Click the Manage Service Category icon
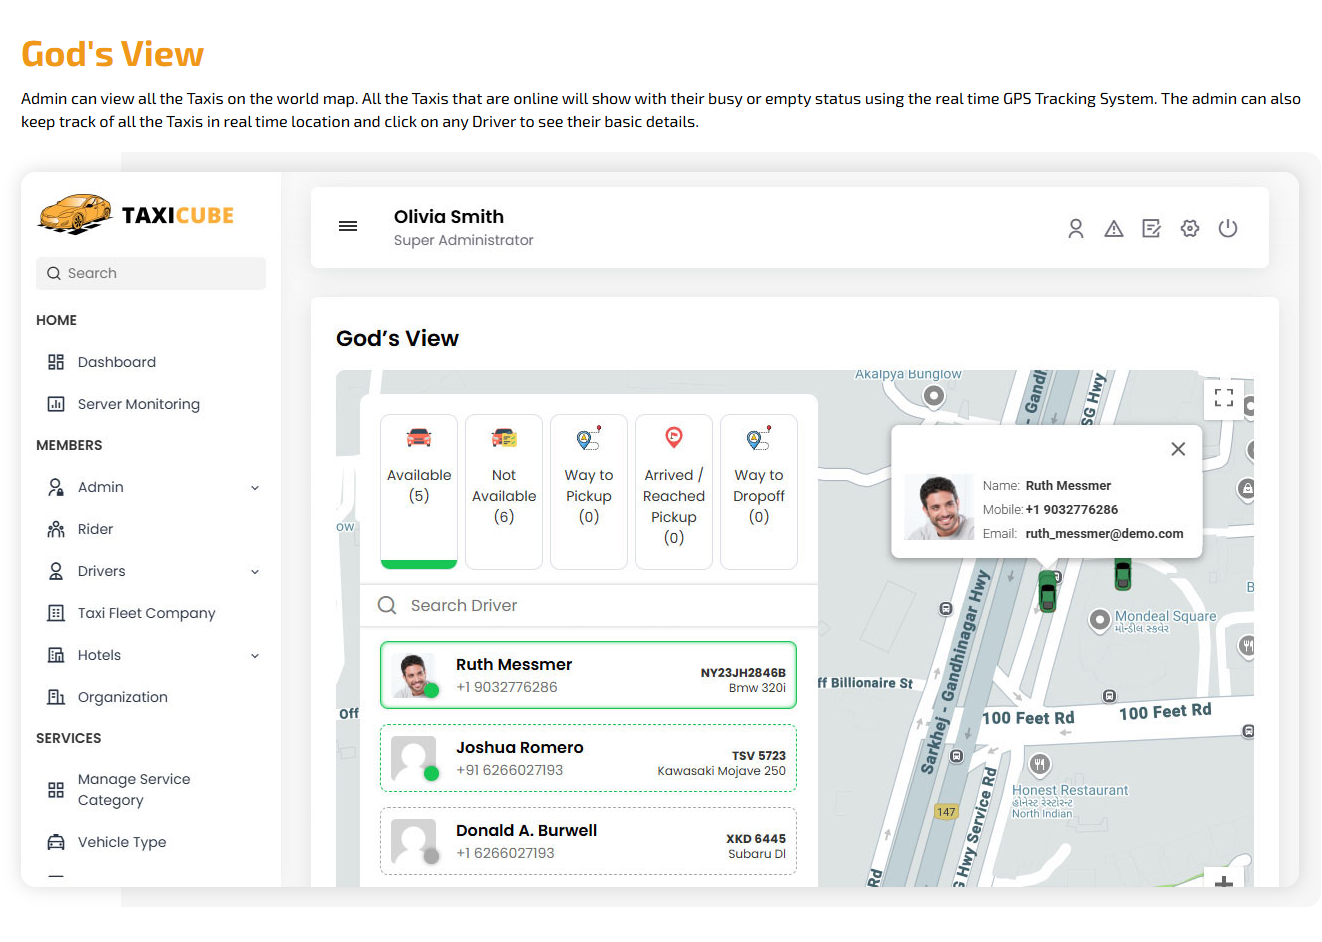Screen dimensions: 1322x942 point(56,790)
